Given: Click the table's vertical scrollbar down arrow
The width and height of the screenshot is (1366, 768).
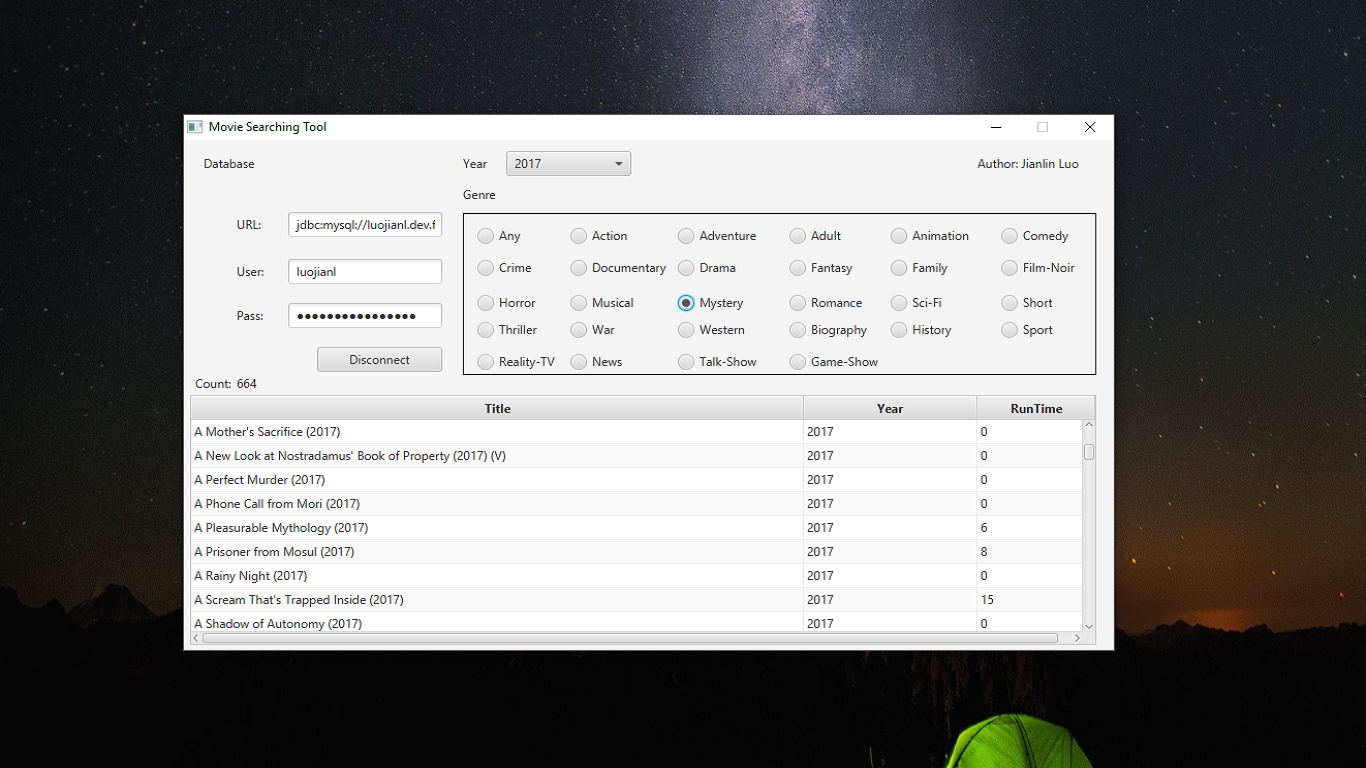Looking at the screenshot, I should [x=1089, y=626].
